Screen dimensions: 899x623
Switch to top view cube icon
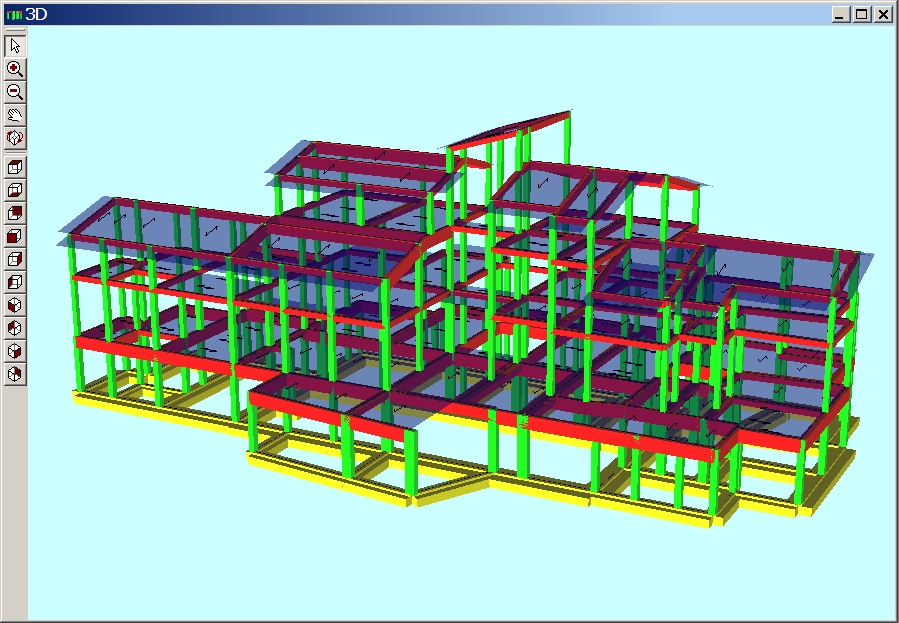click(x=15, y=167)
